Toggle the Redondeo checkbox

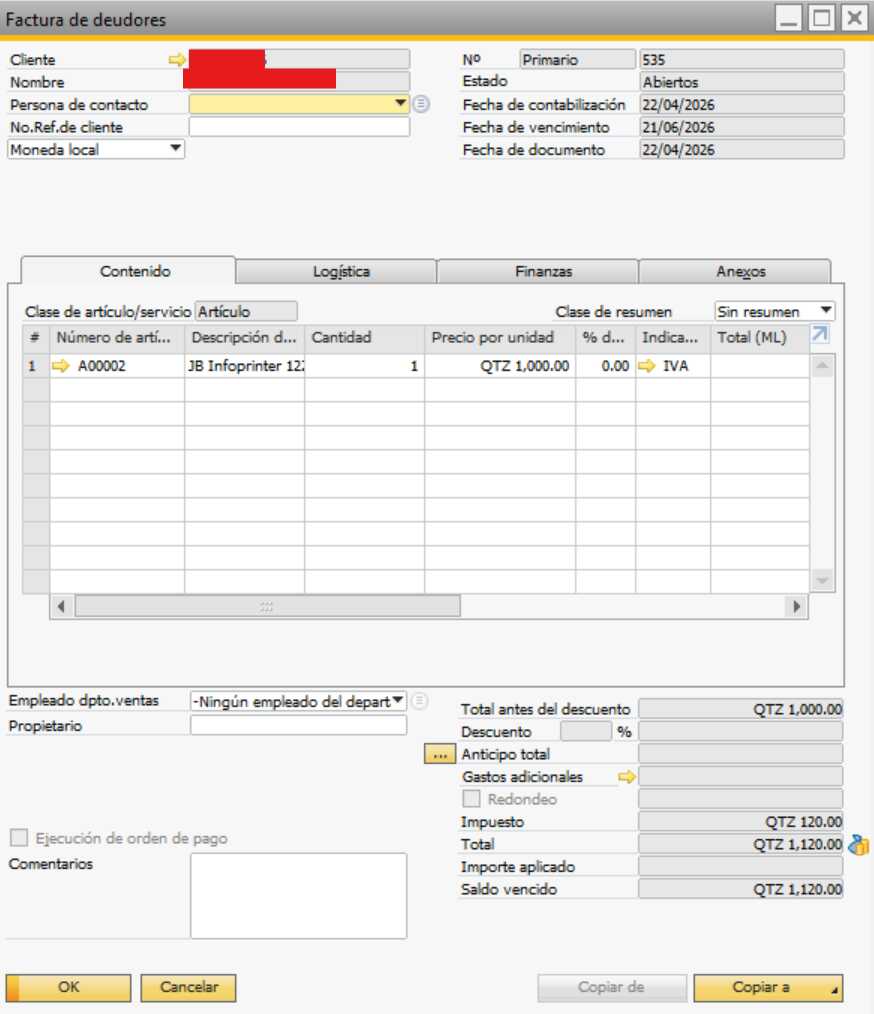tap(471, 799)
